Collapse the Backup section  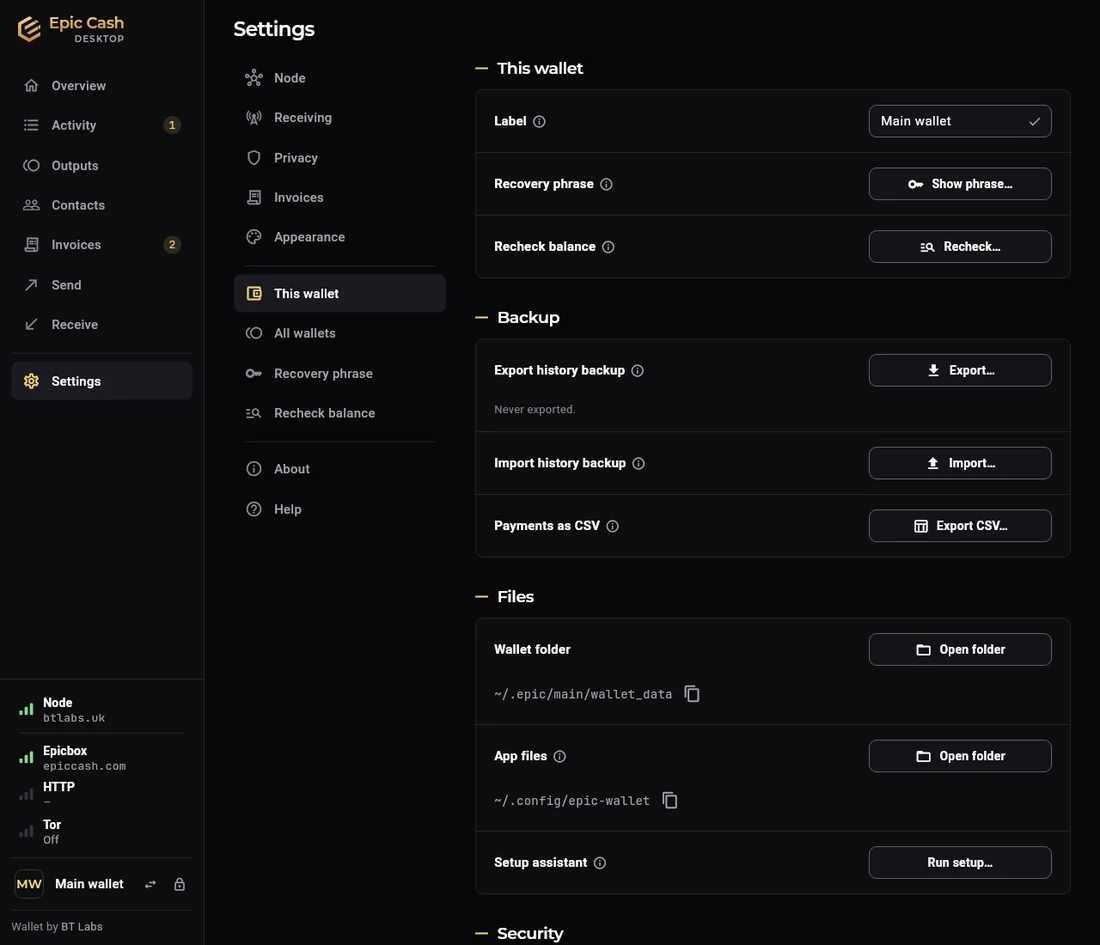(481, 317)
